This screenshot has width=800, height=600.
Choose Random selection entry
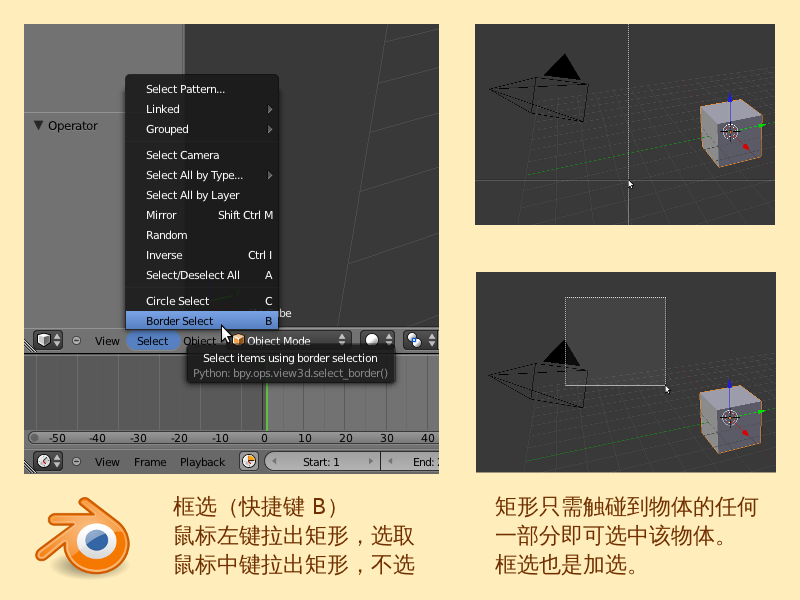tap(202, 235)
